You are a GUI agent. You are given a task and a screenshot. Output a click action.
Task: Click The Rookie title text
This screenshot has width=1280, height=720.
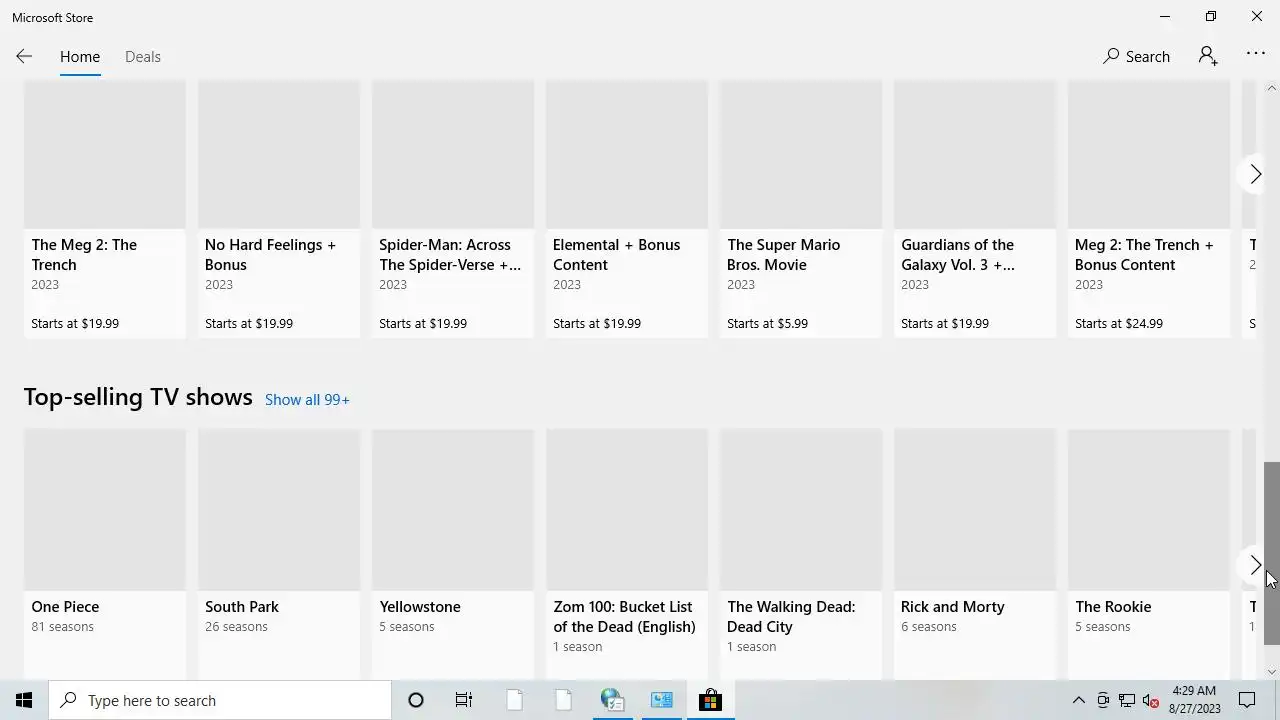1113,607
